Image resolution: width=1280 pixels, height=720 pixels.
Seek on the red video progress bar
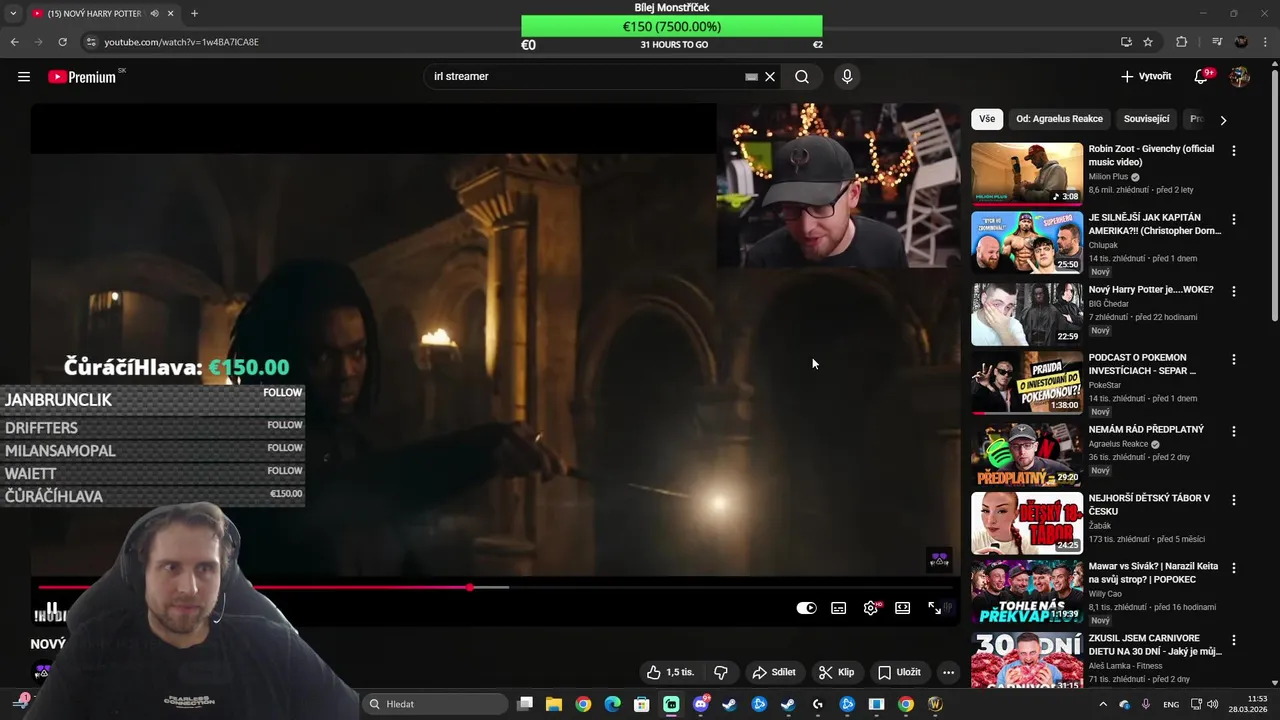tap(495, 587)
